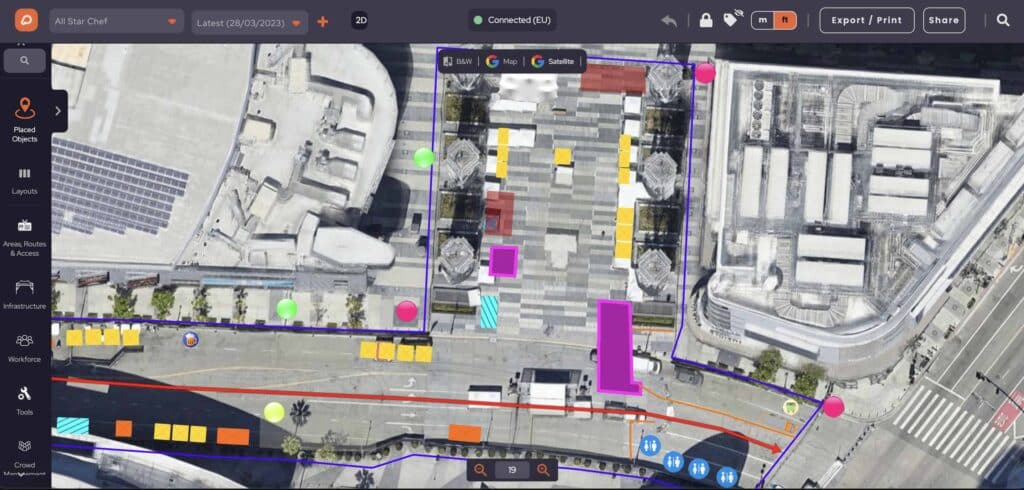Switch map layer to Satellite
1024x490 pixels.
point(553,62)
